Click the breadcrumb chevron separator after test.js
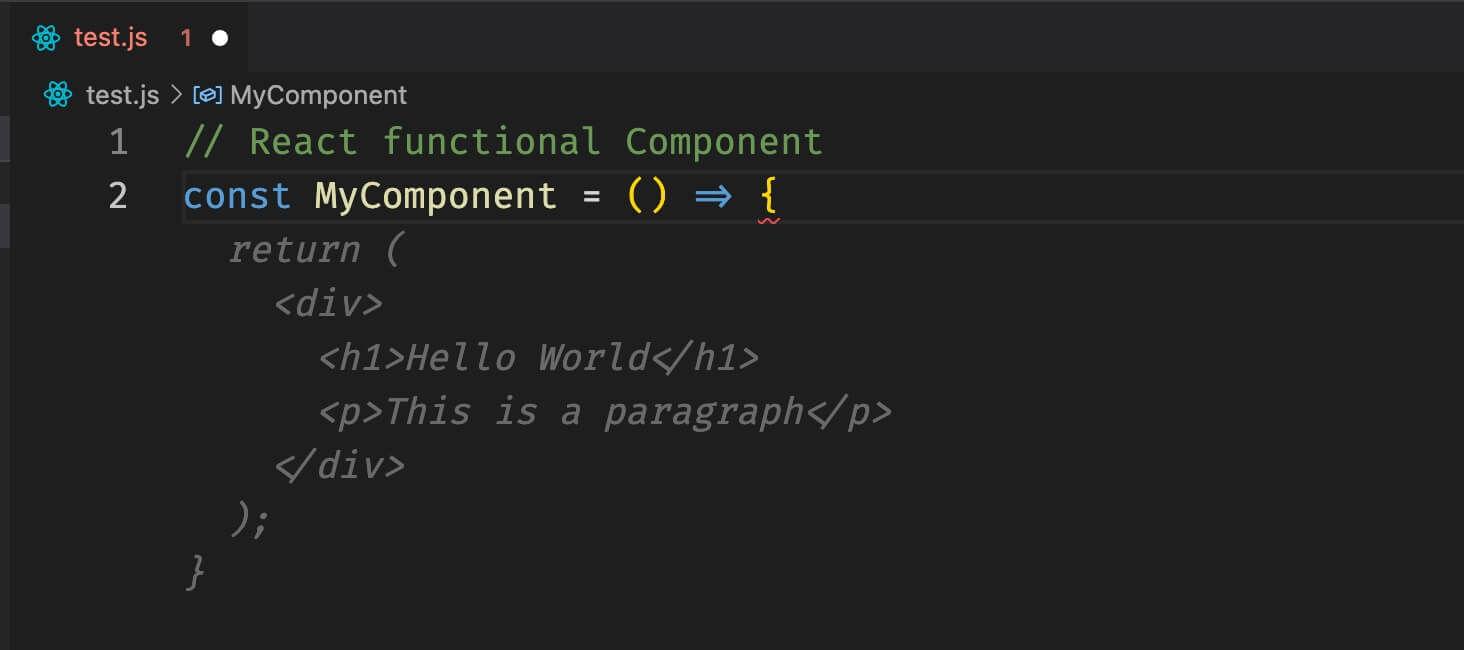The image size is (1464, 650). (176, 95)
